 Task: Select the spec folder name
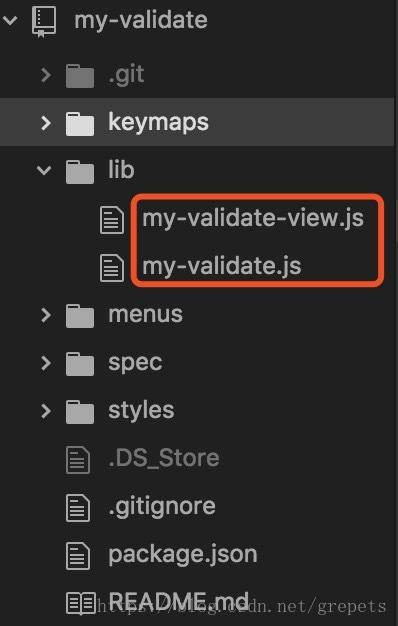coord(135,363)
